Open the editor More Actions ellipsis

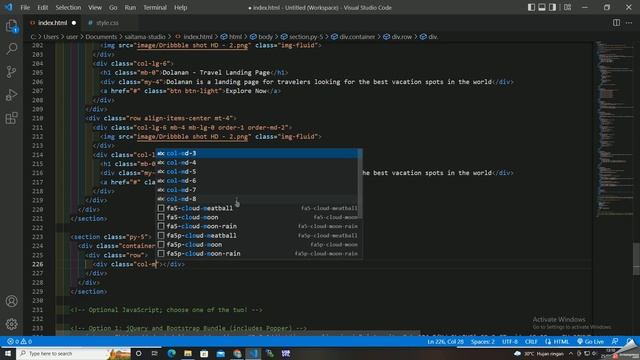coord(629,23)
